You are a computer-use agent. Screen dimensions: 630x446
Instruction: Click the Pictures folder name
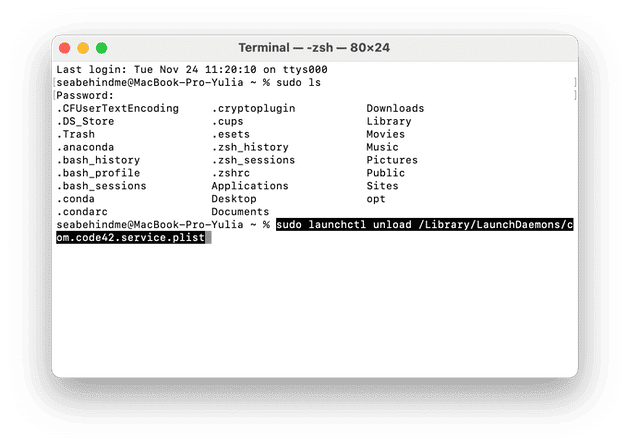pyautogui.click(x=392, y=160)
